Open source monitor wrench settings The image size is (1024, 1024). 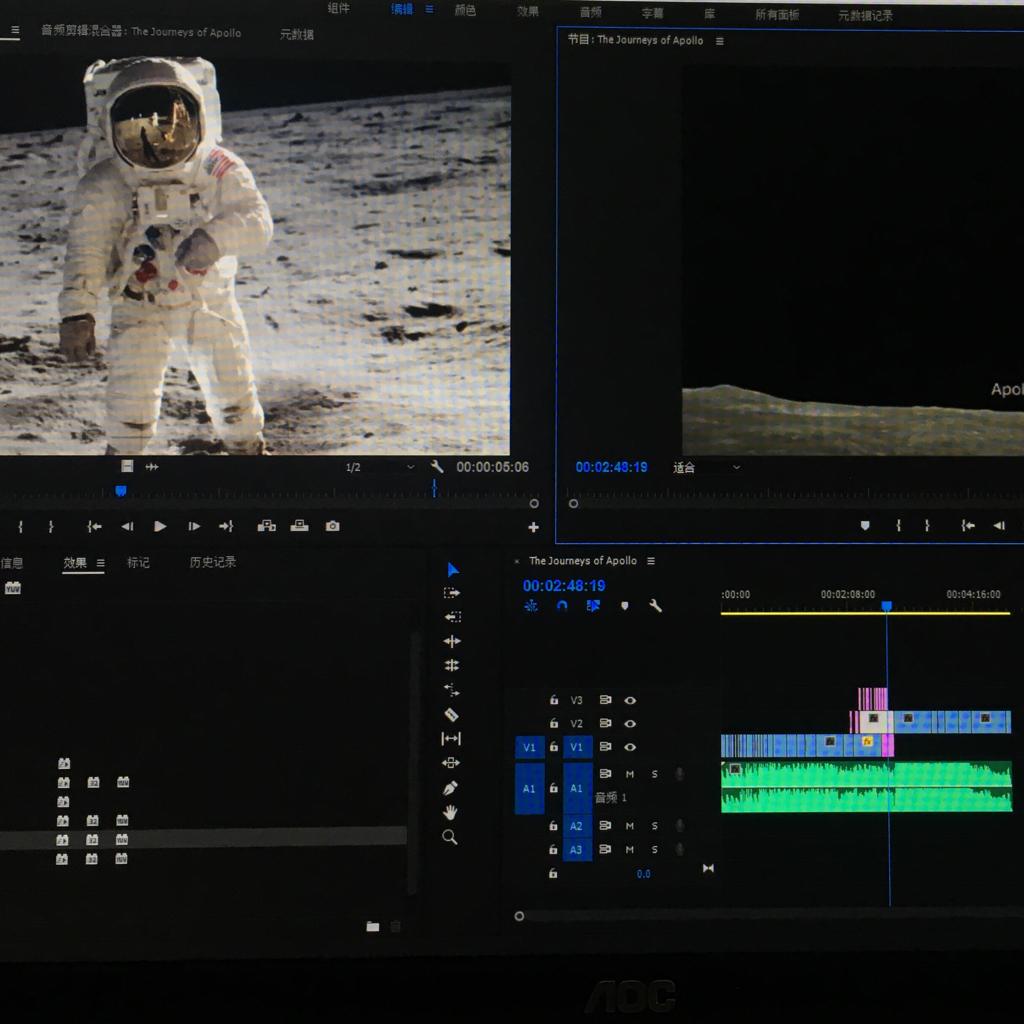click(437, 467)
